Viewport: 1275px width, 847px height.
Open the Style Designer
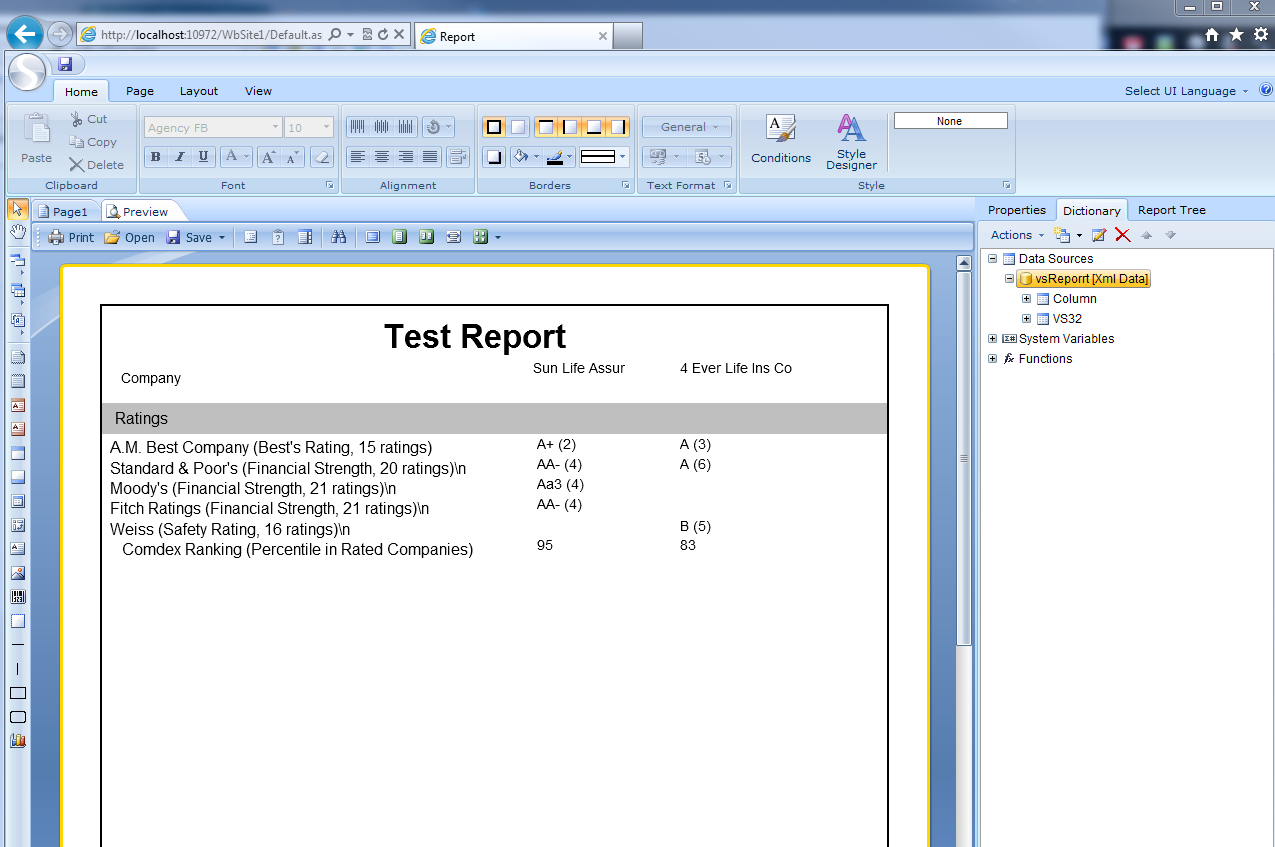pyautogui.click(x=851, y=142)
